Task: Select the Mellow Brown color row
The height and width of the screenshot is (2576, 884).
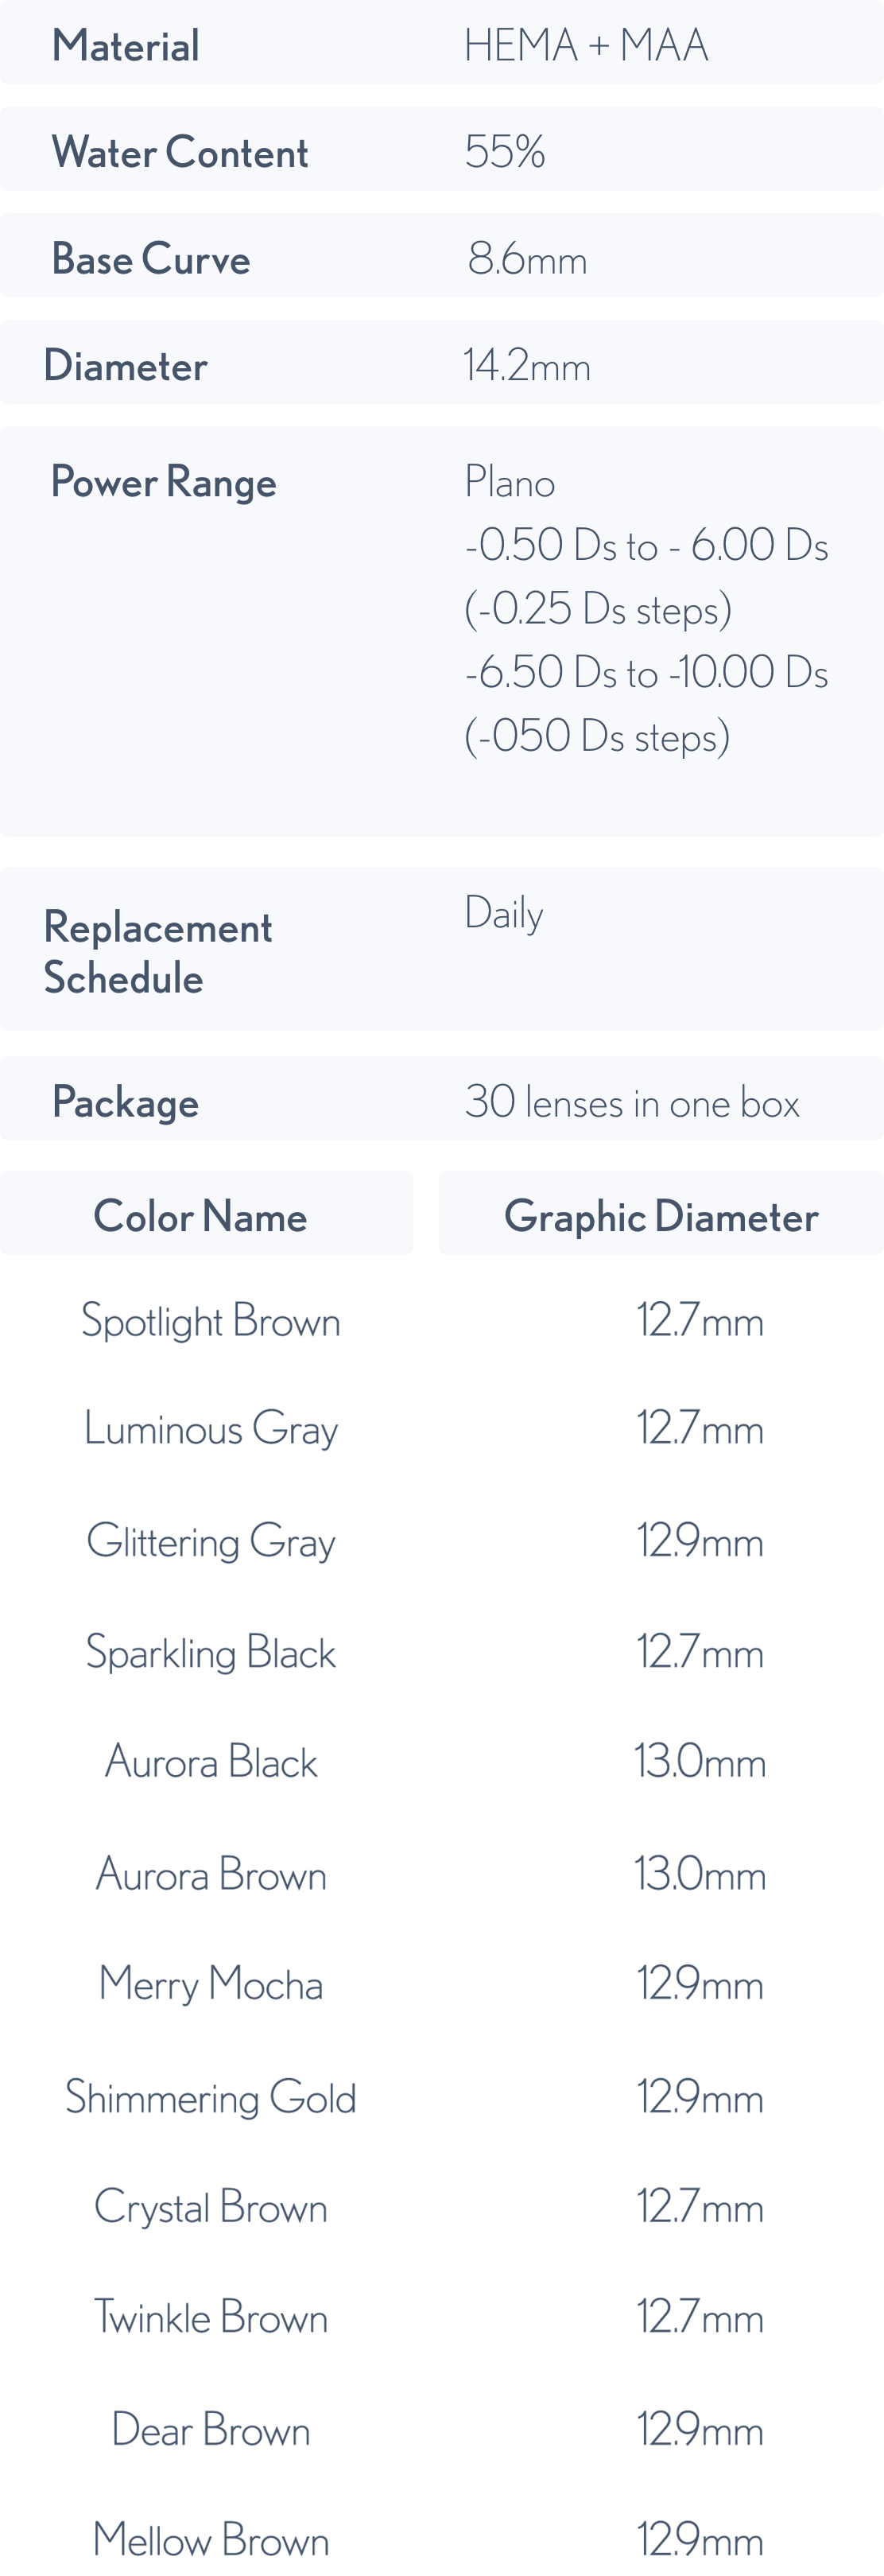Action: [x=211, y=2541]
